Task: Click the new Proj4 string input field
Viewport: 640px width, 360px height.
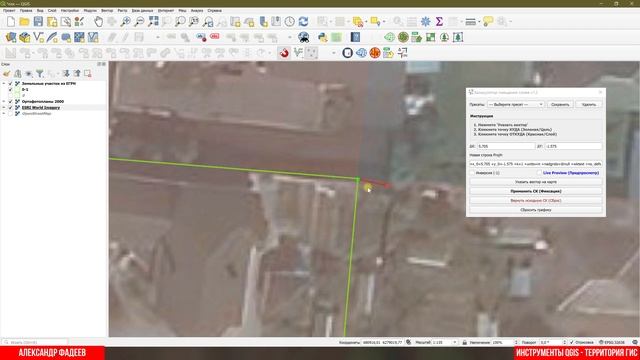Action: pos(536,164)
